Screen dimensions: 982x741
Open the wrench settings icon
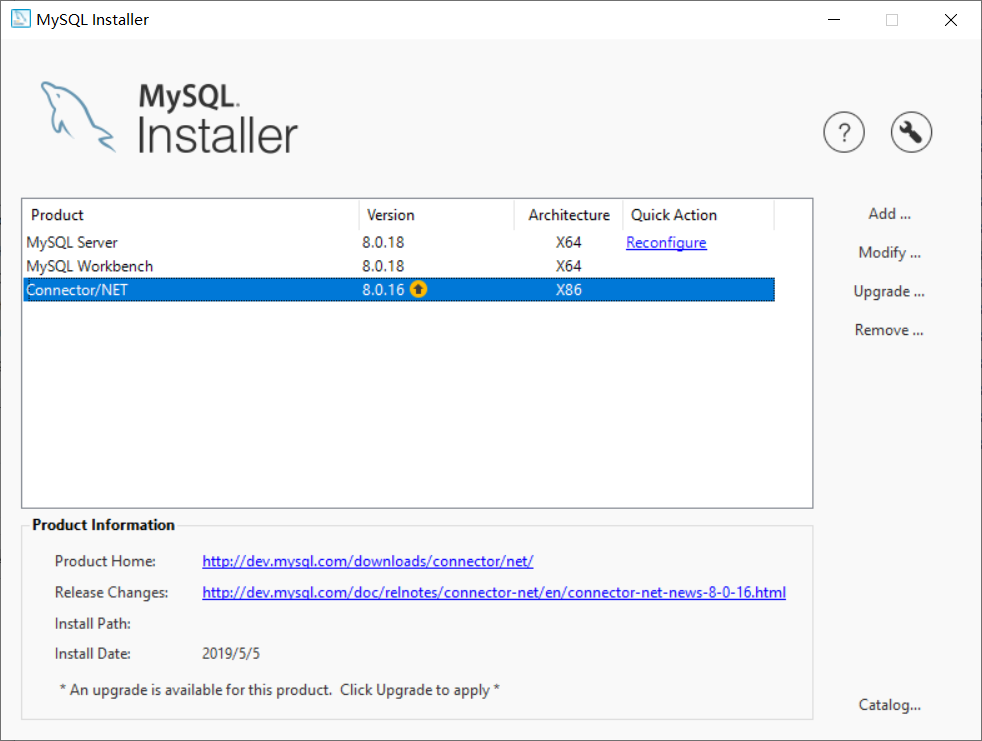[911, 132]
